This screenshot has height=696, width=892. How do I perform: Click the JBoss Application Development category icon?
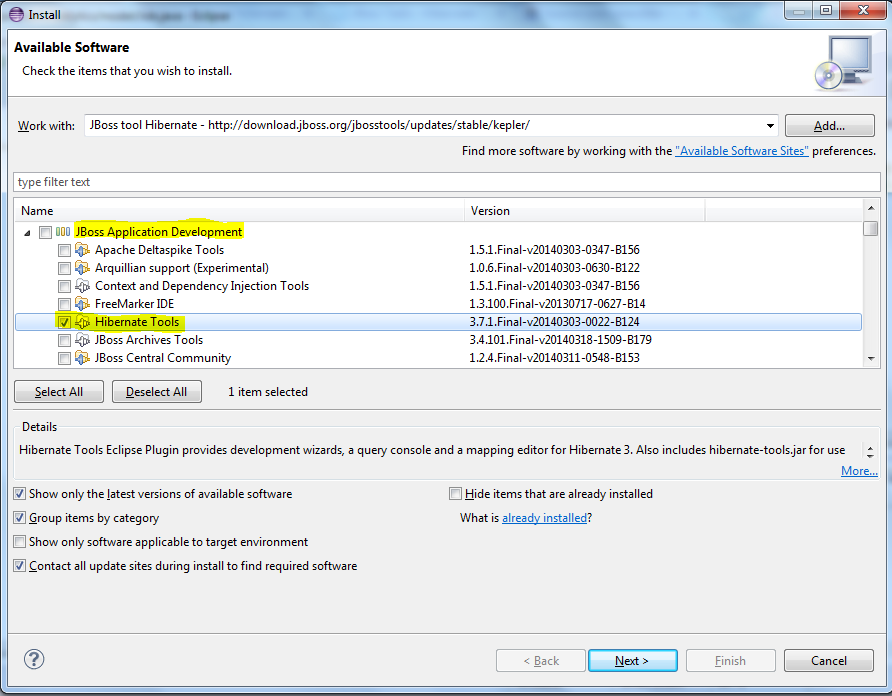coord(64,231)
